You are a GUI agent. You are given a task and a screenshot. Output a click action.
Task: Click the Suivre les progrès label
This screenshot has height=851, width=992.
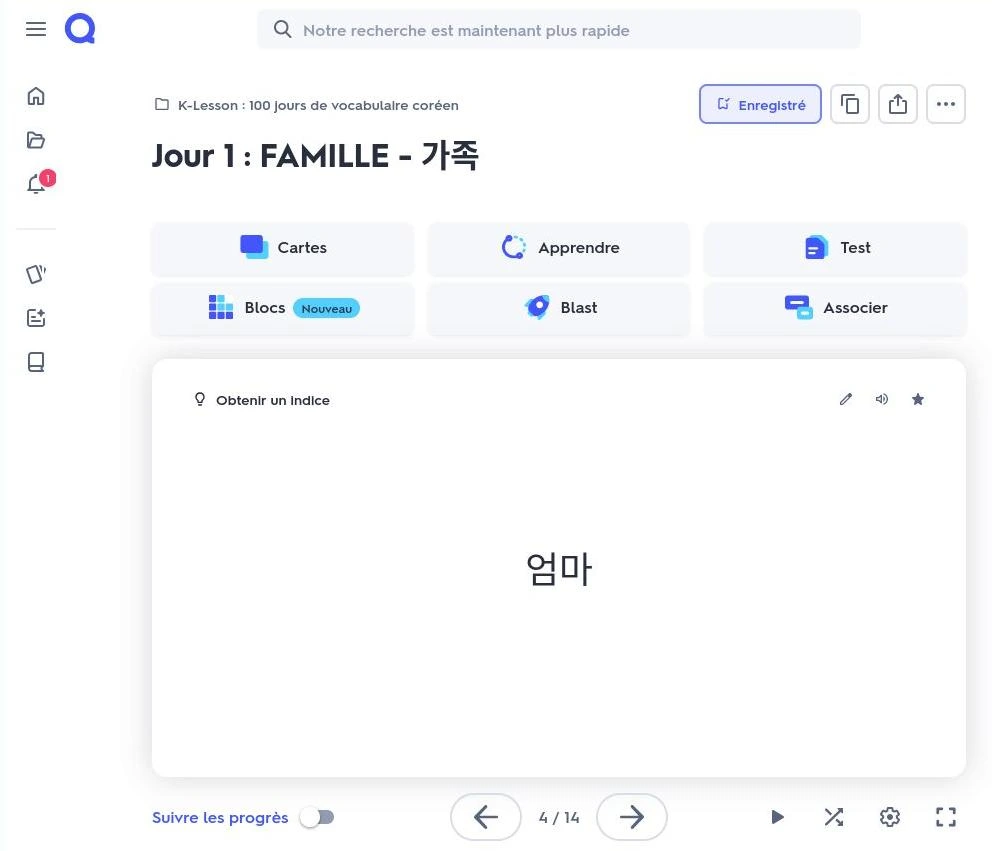pyautogui.click(x=220, y=817)
